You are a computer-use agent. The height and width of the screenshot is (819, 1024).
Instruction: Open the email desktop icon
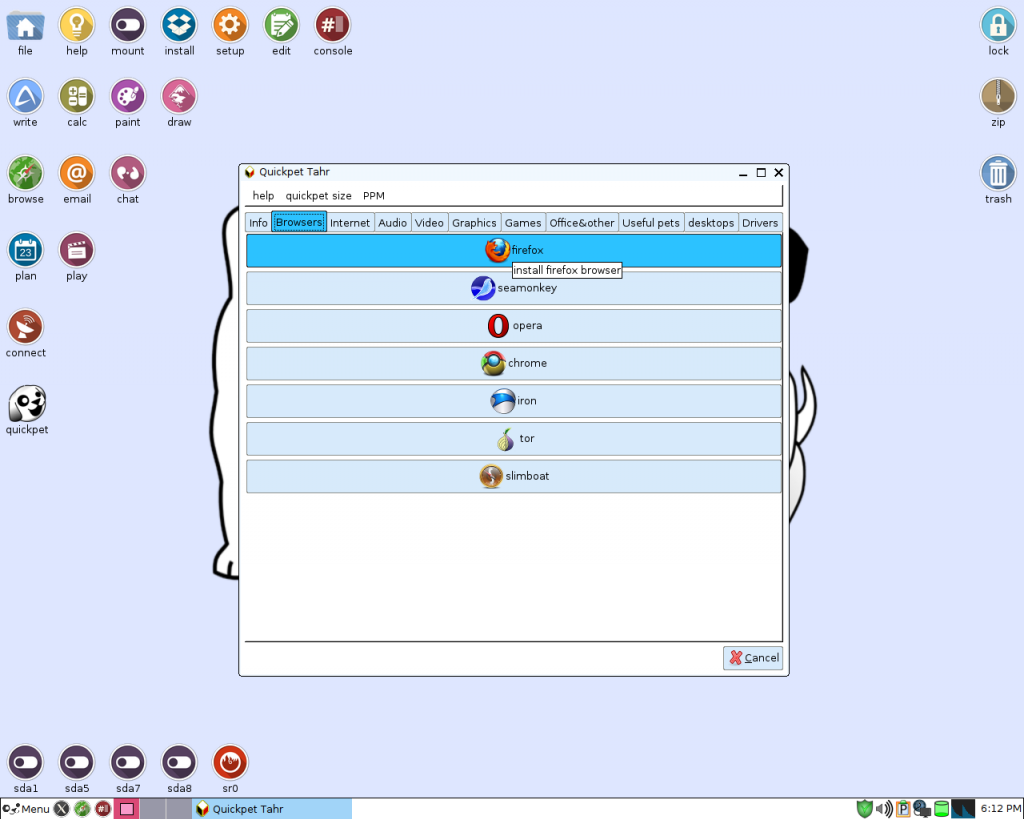[x=77, y=180]
